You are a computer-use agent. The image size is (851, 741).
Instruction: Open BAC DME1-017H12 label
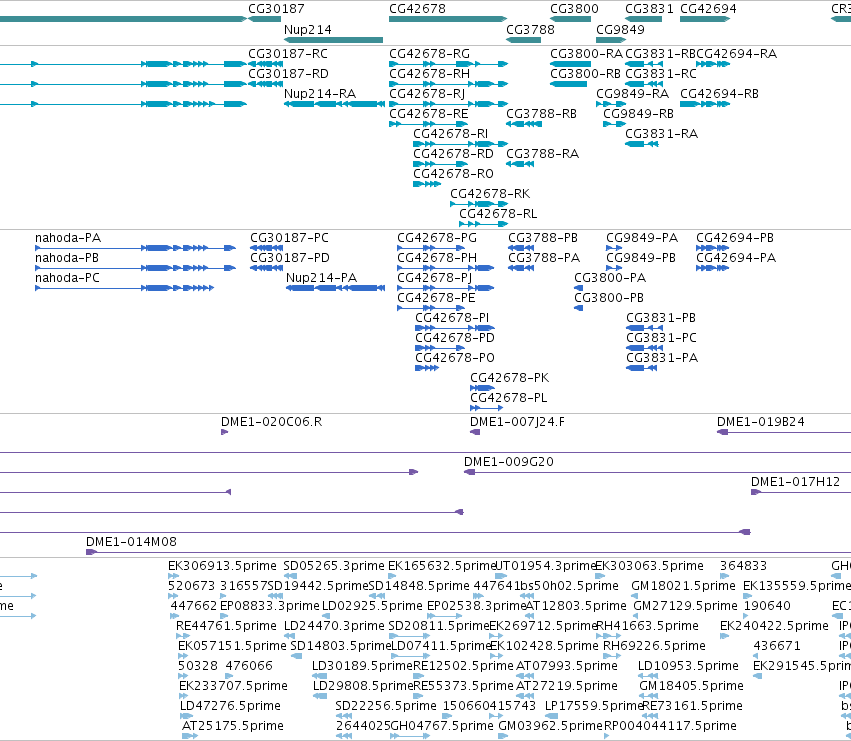click(x=796, y=482)
